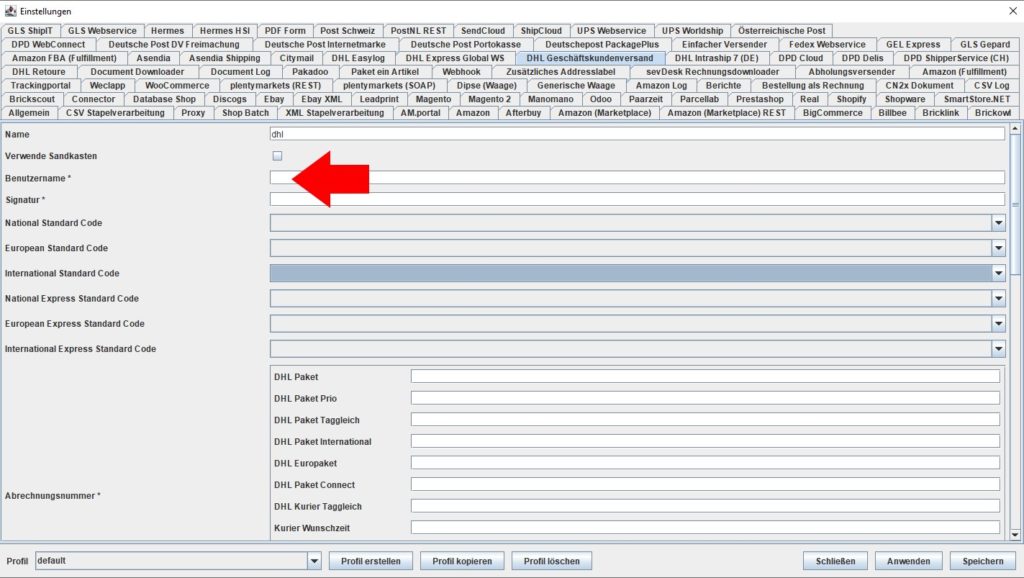Open the Shopify tab
Image resolution: width=1024 pixels, height=578 pixels.
tap(851, 99)
